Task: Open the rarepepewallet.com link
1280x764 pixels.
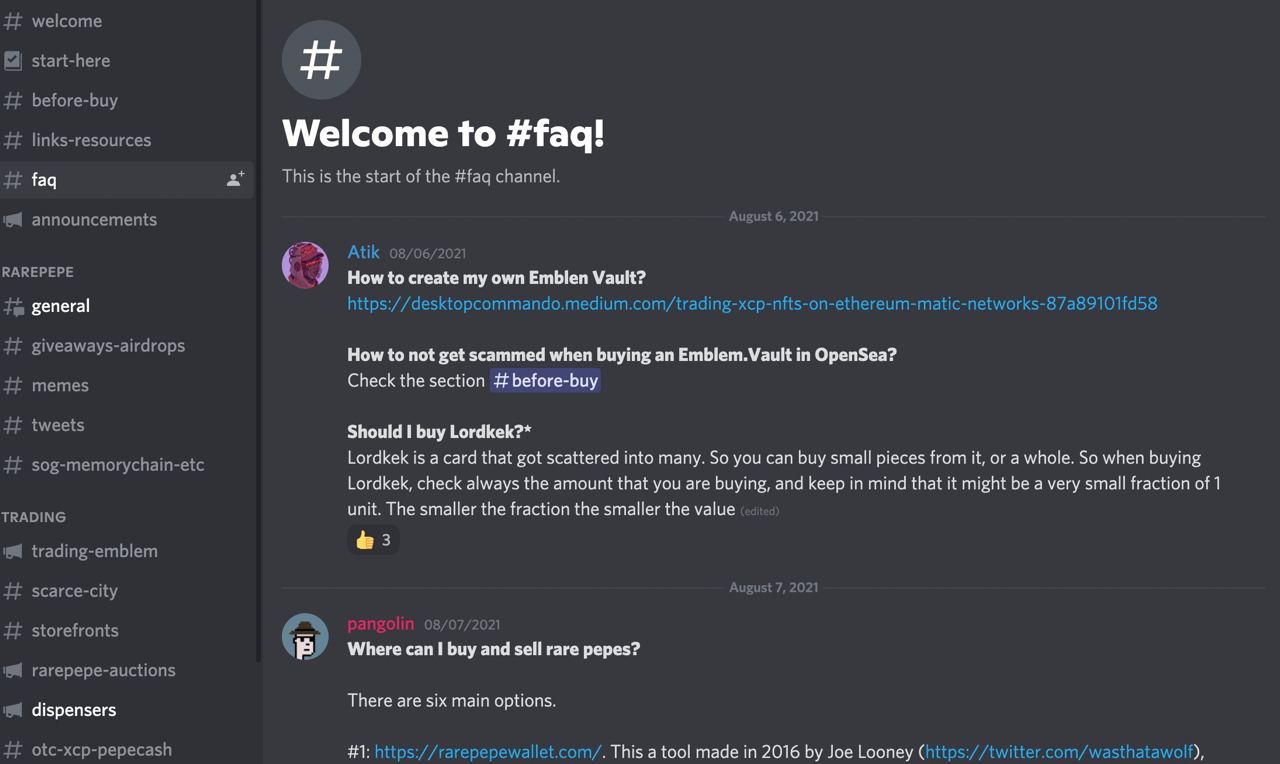Action: 488,752
